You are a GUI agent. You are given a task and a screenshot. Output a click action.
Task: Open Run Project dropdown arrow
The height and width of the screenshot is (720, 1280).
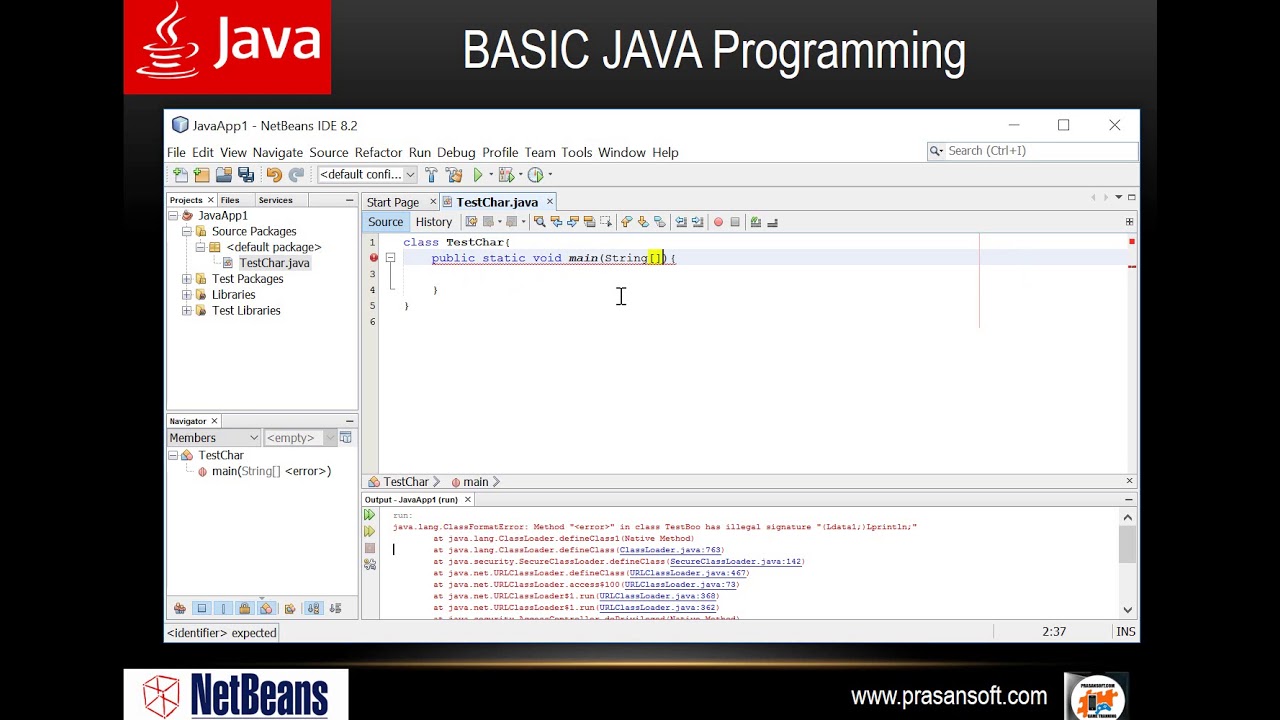click(x=491, y=175)
